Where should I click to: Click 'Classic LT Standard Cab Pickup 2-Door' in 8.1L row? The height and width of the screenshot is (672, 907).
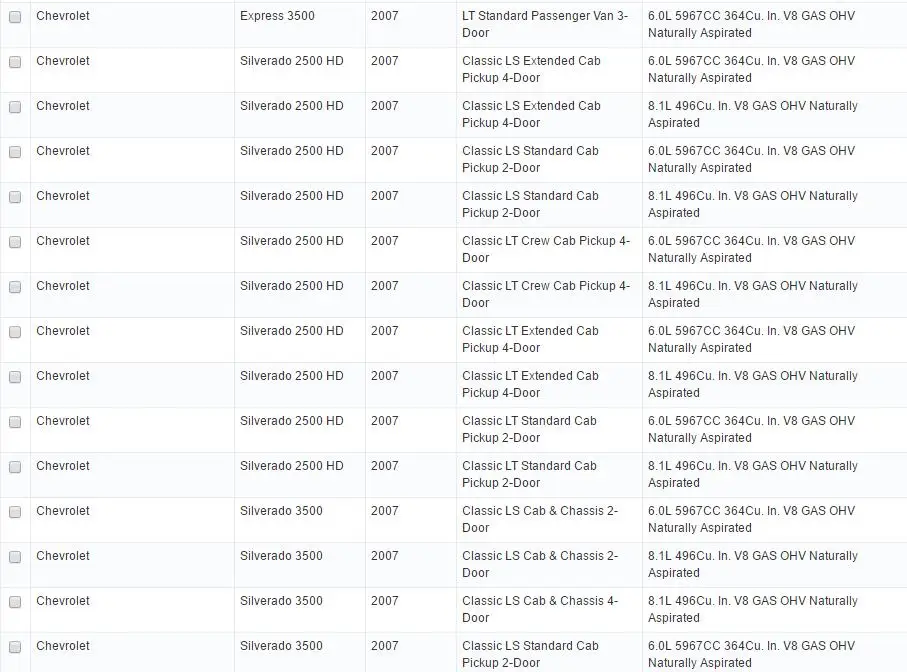(x=529, y=474)
